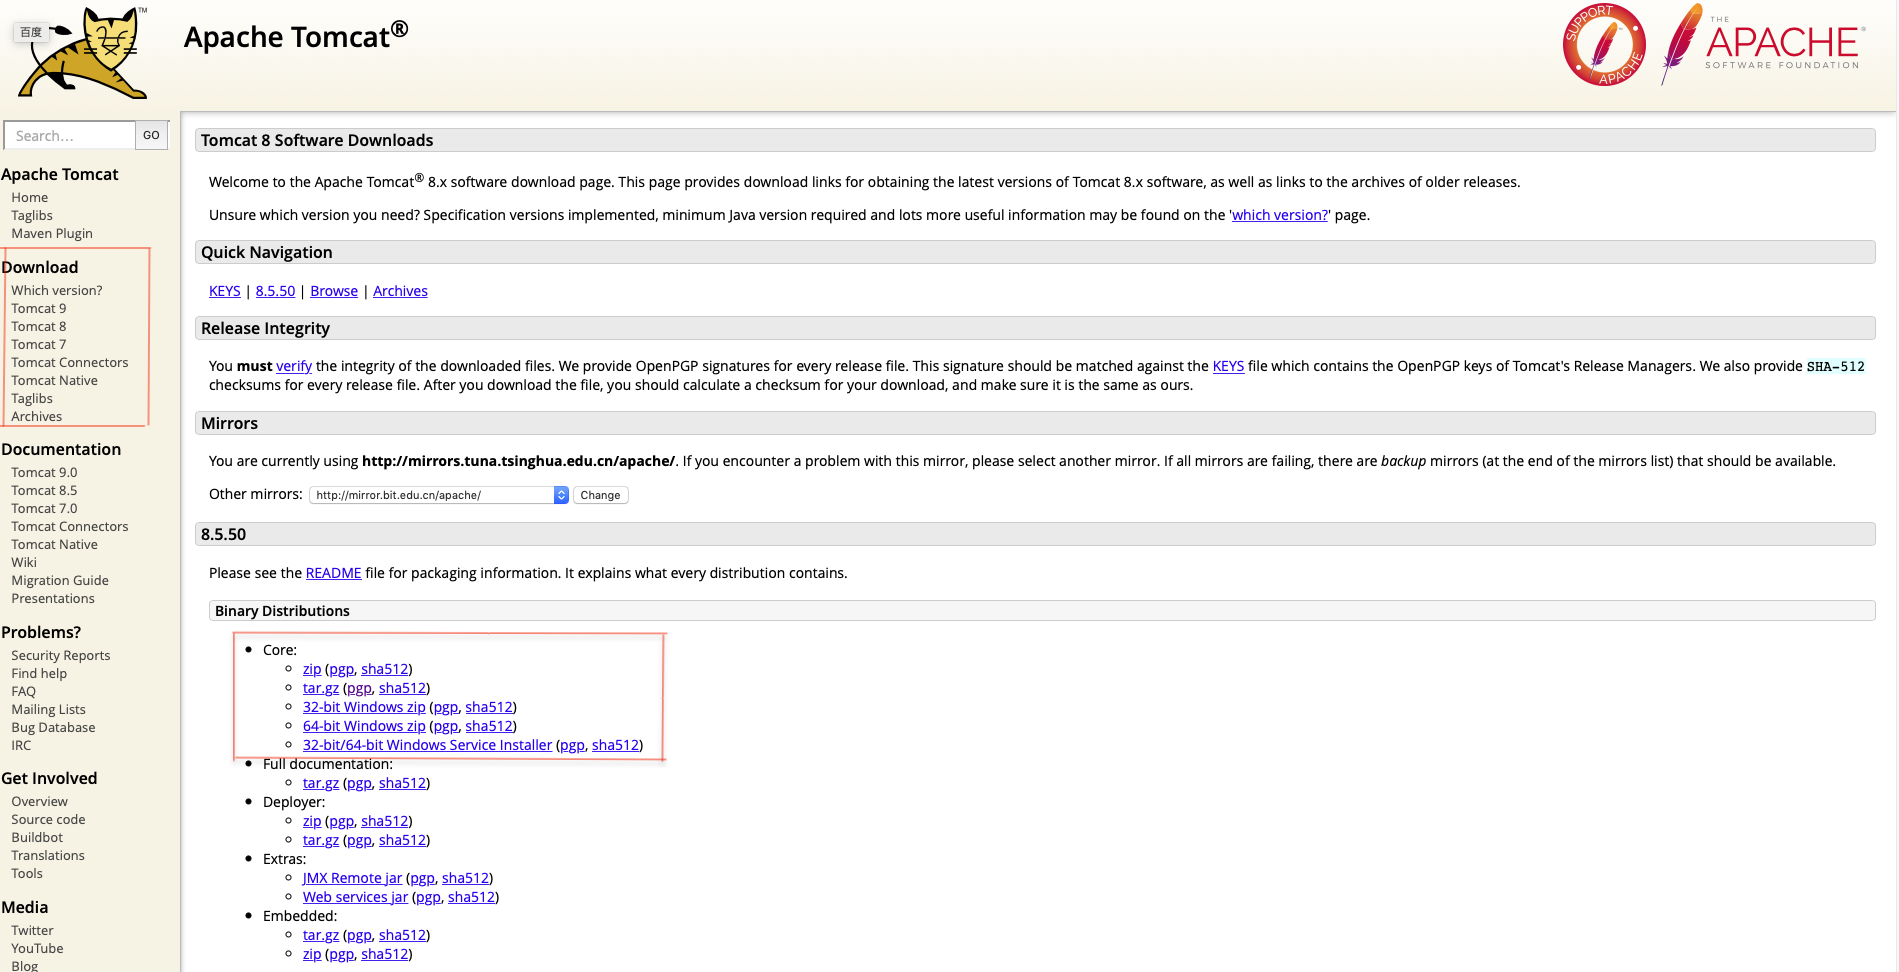
Task: Download Embedded tar.gz
Action: coord(321,935)
